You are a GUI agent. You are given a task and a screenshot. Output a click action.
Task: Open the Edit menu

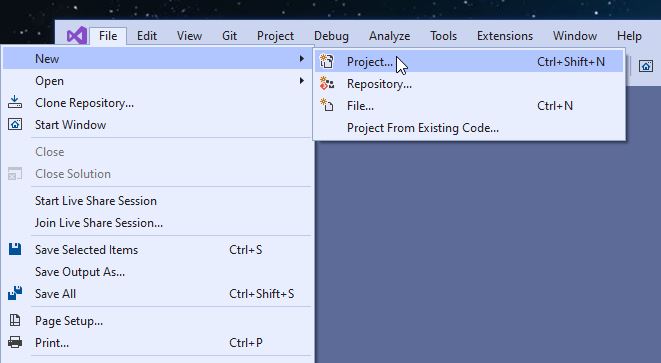(147, 36)
